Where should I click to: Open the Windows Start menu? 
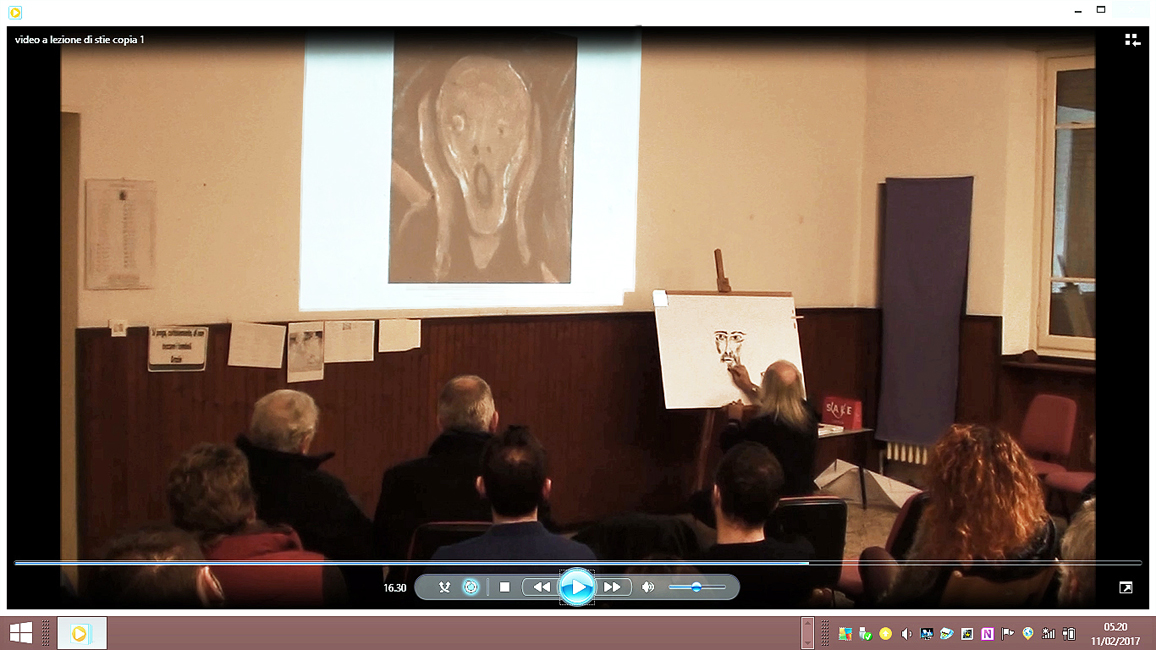coord(21,633)
